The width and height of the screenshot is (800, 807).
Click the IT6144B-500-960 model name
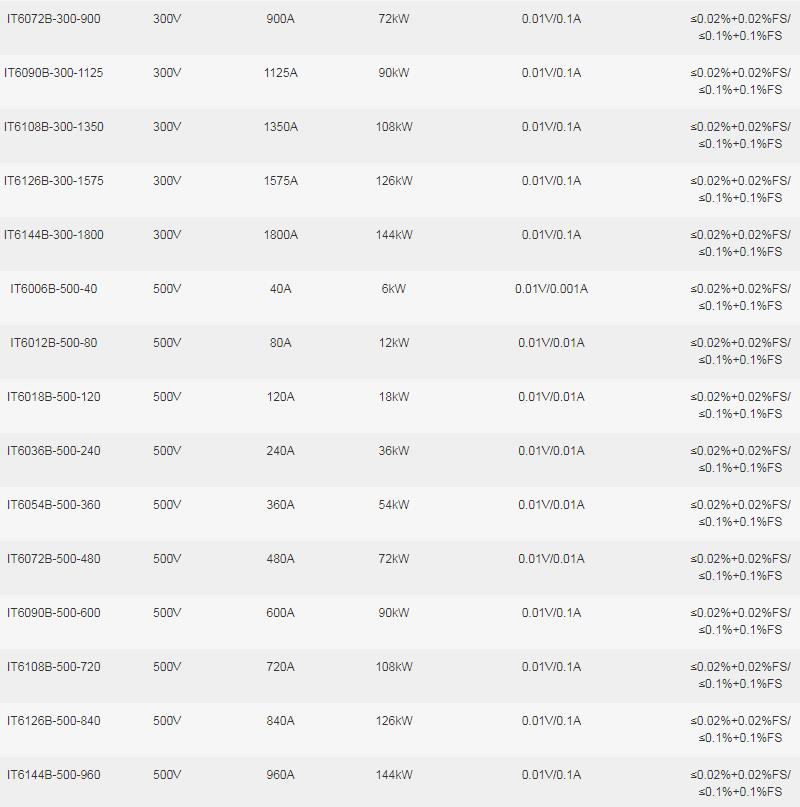tap(54, 775)
